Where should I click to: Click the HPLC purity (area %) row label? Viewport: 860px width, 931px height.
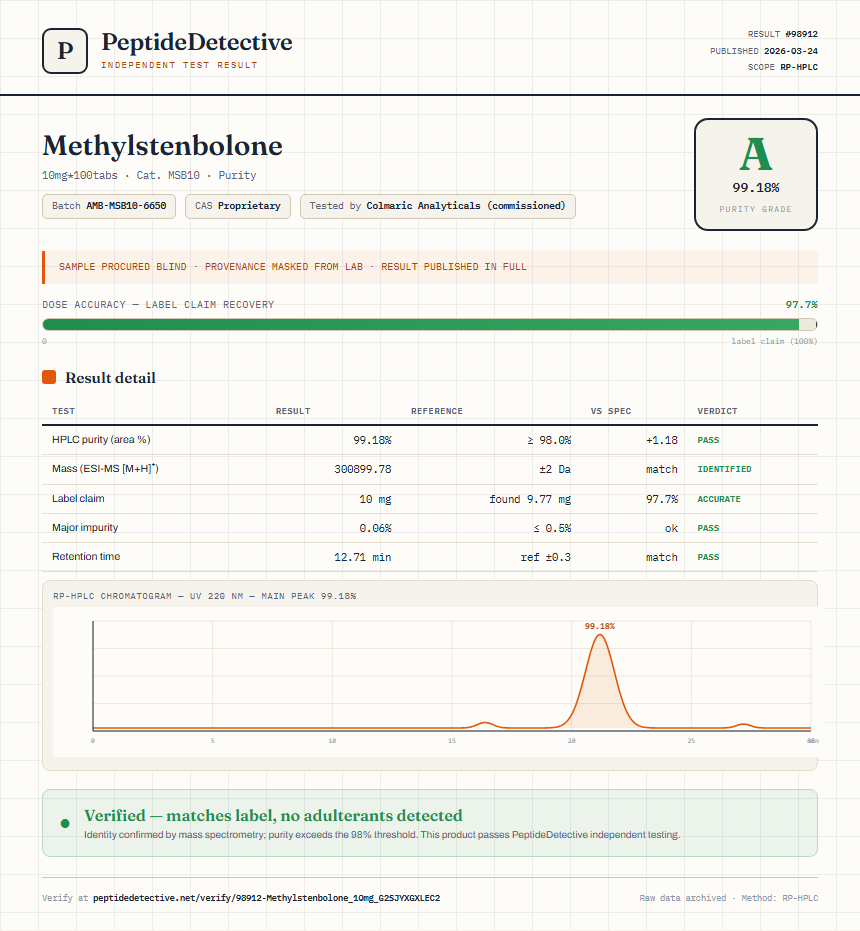tap(101, 439)
